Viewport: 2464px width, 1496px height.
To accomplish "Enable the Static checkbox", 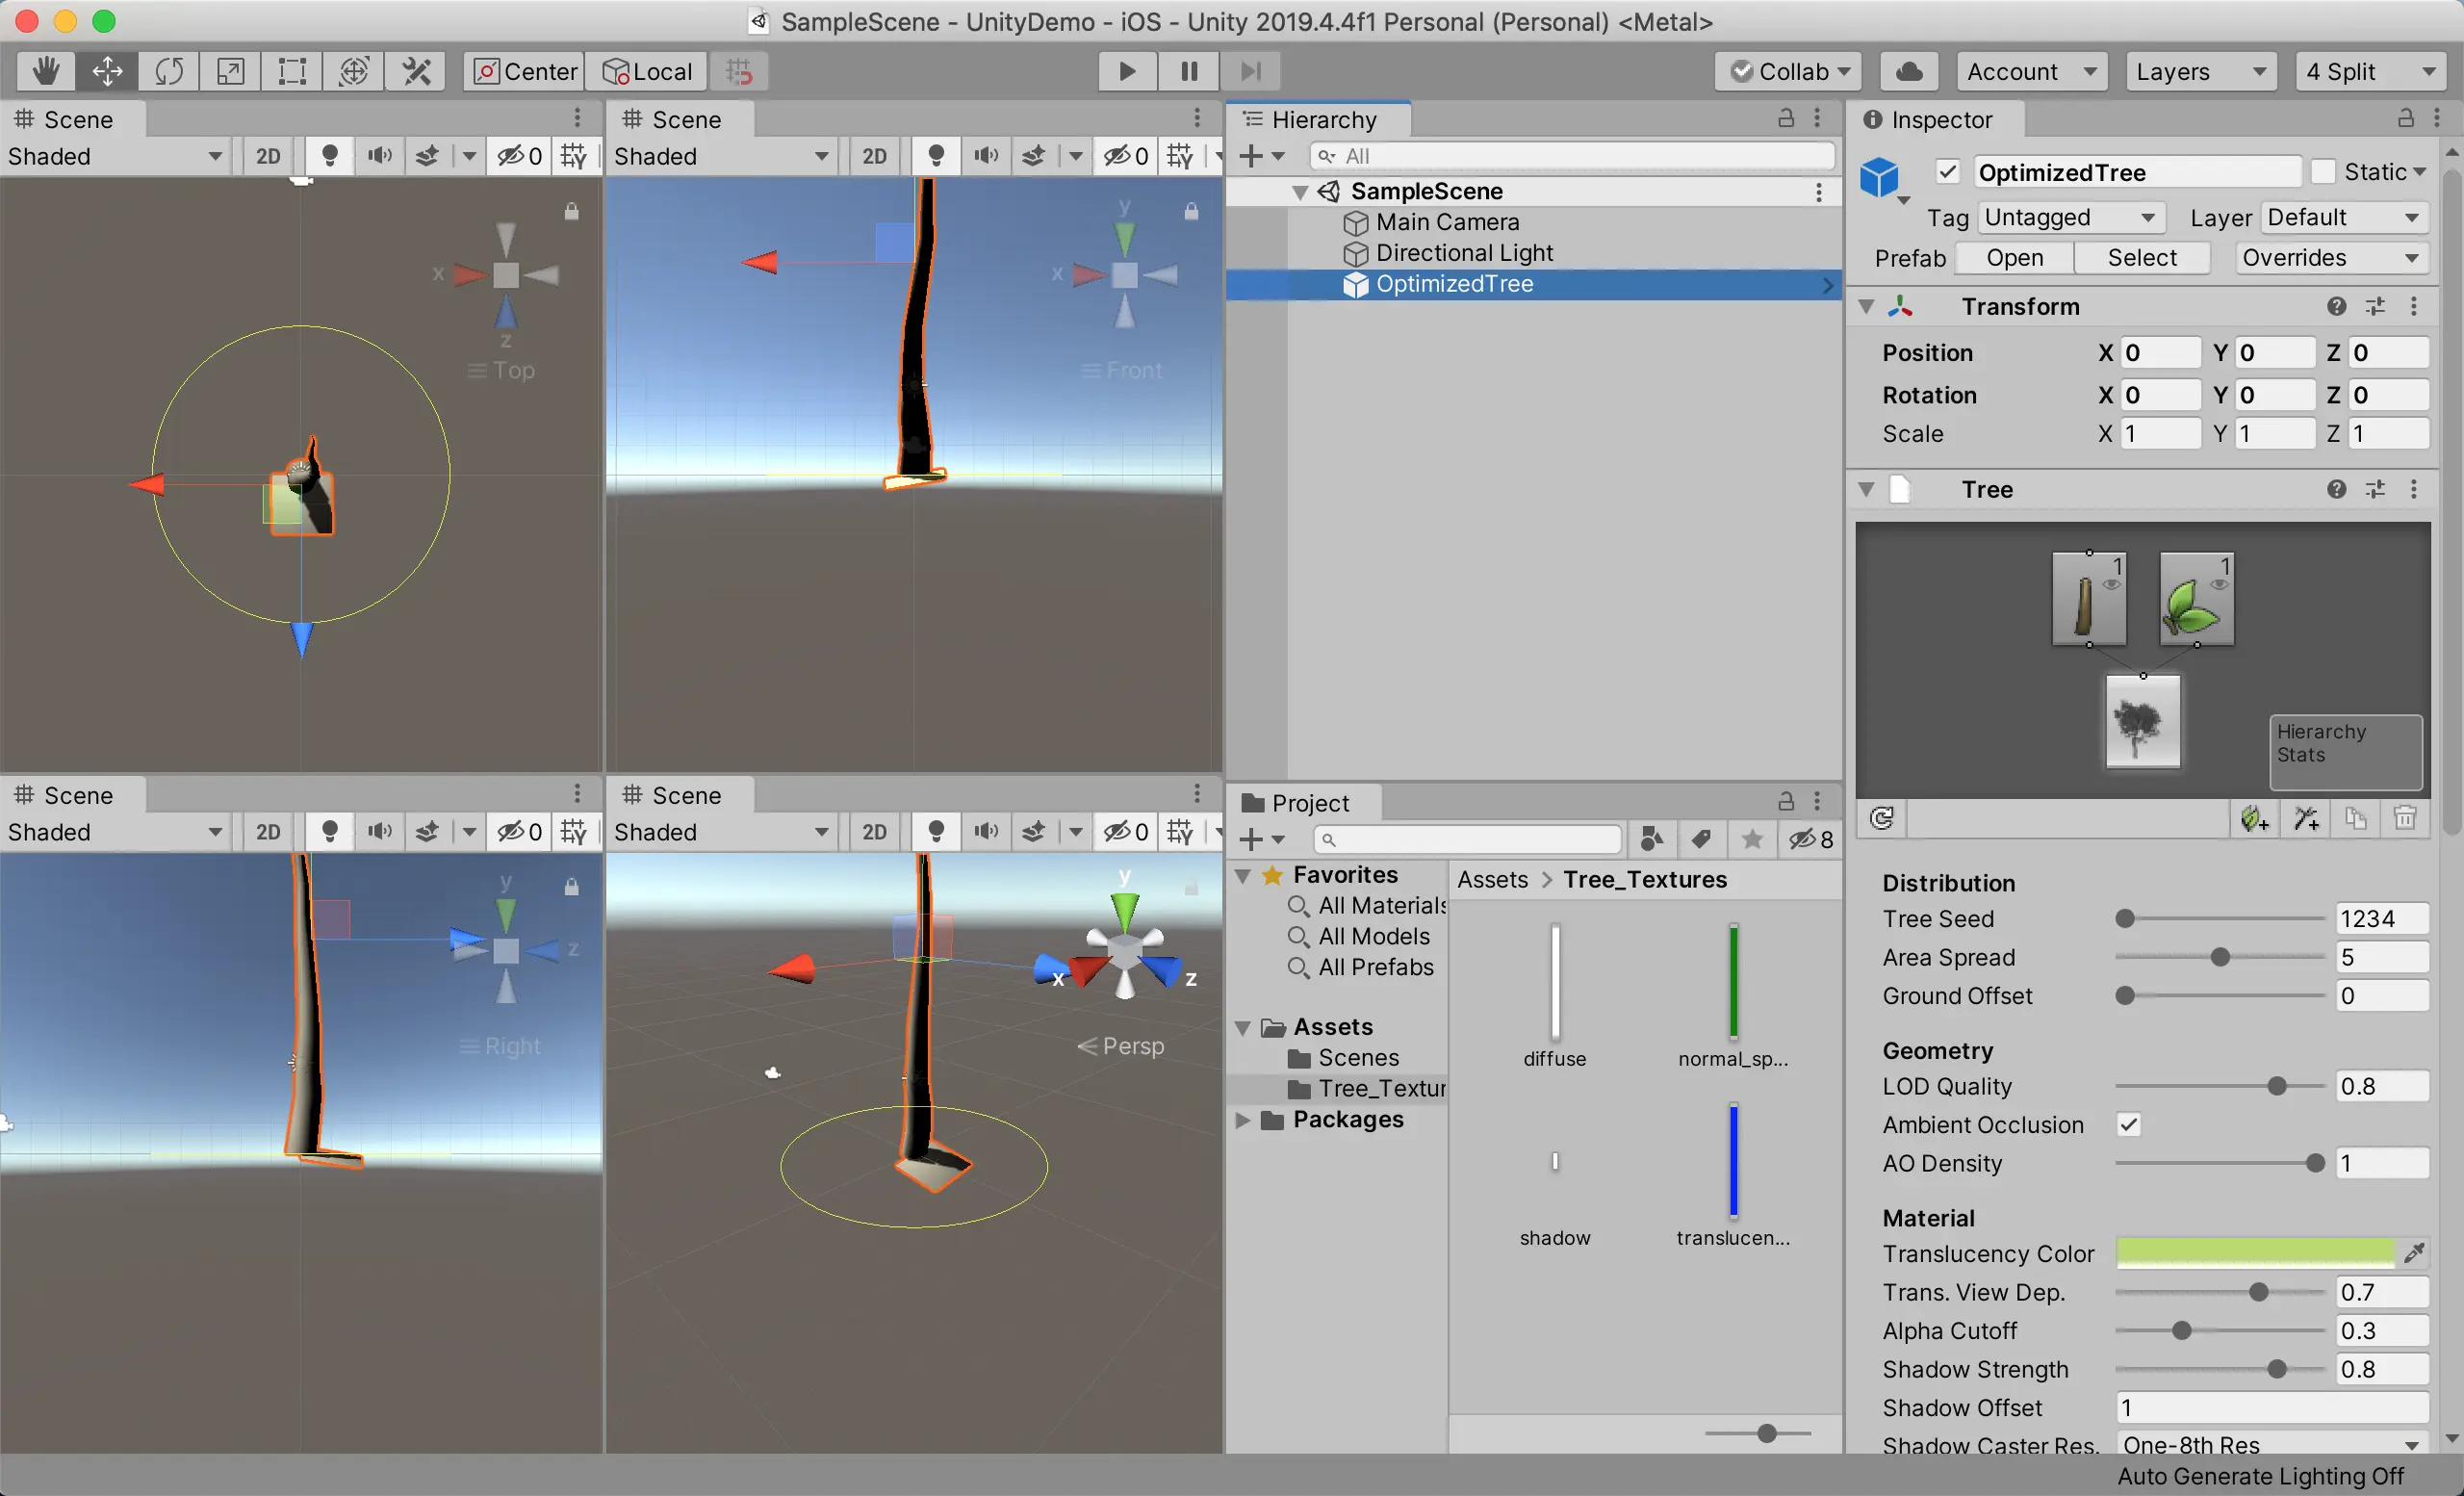I will tap(2324, 172).
